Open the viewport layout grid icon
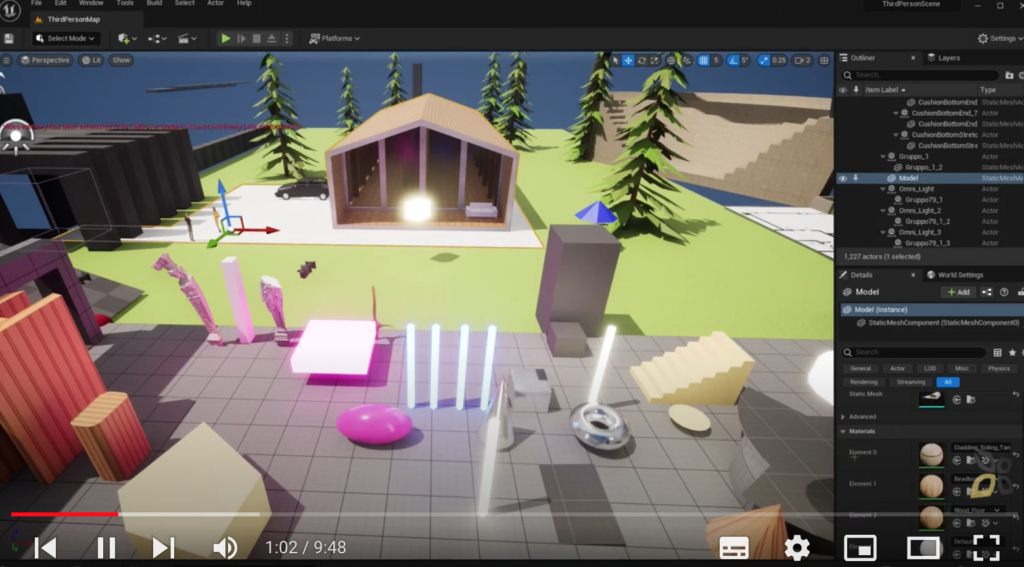 (824, 60)
